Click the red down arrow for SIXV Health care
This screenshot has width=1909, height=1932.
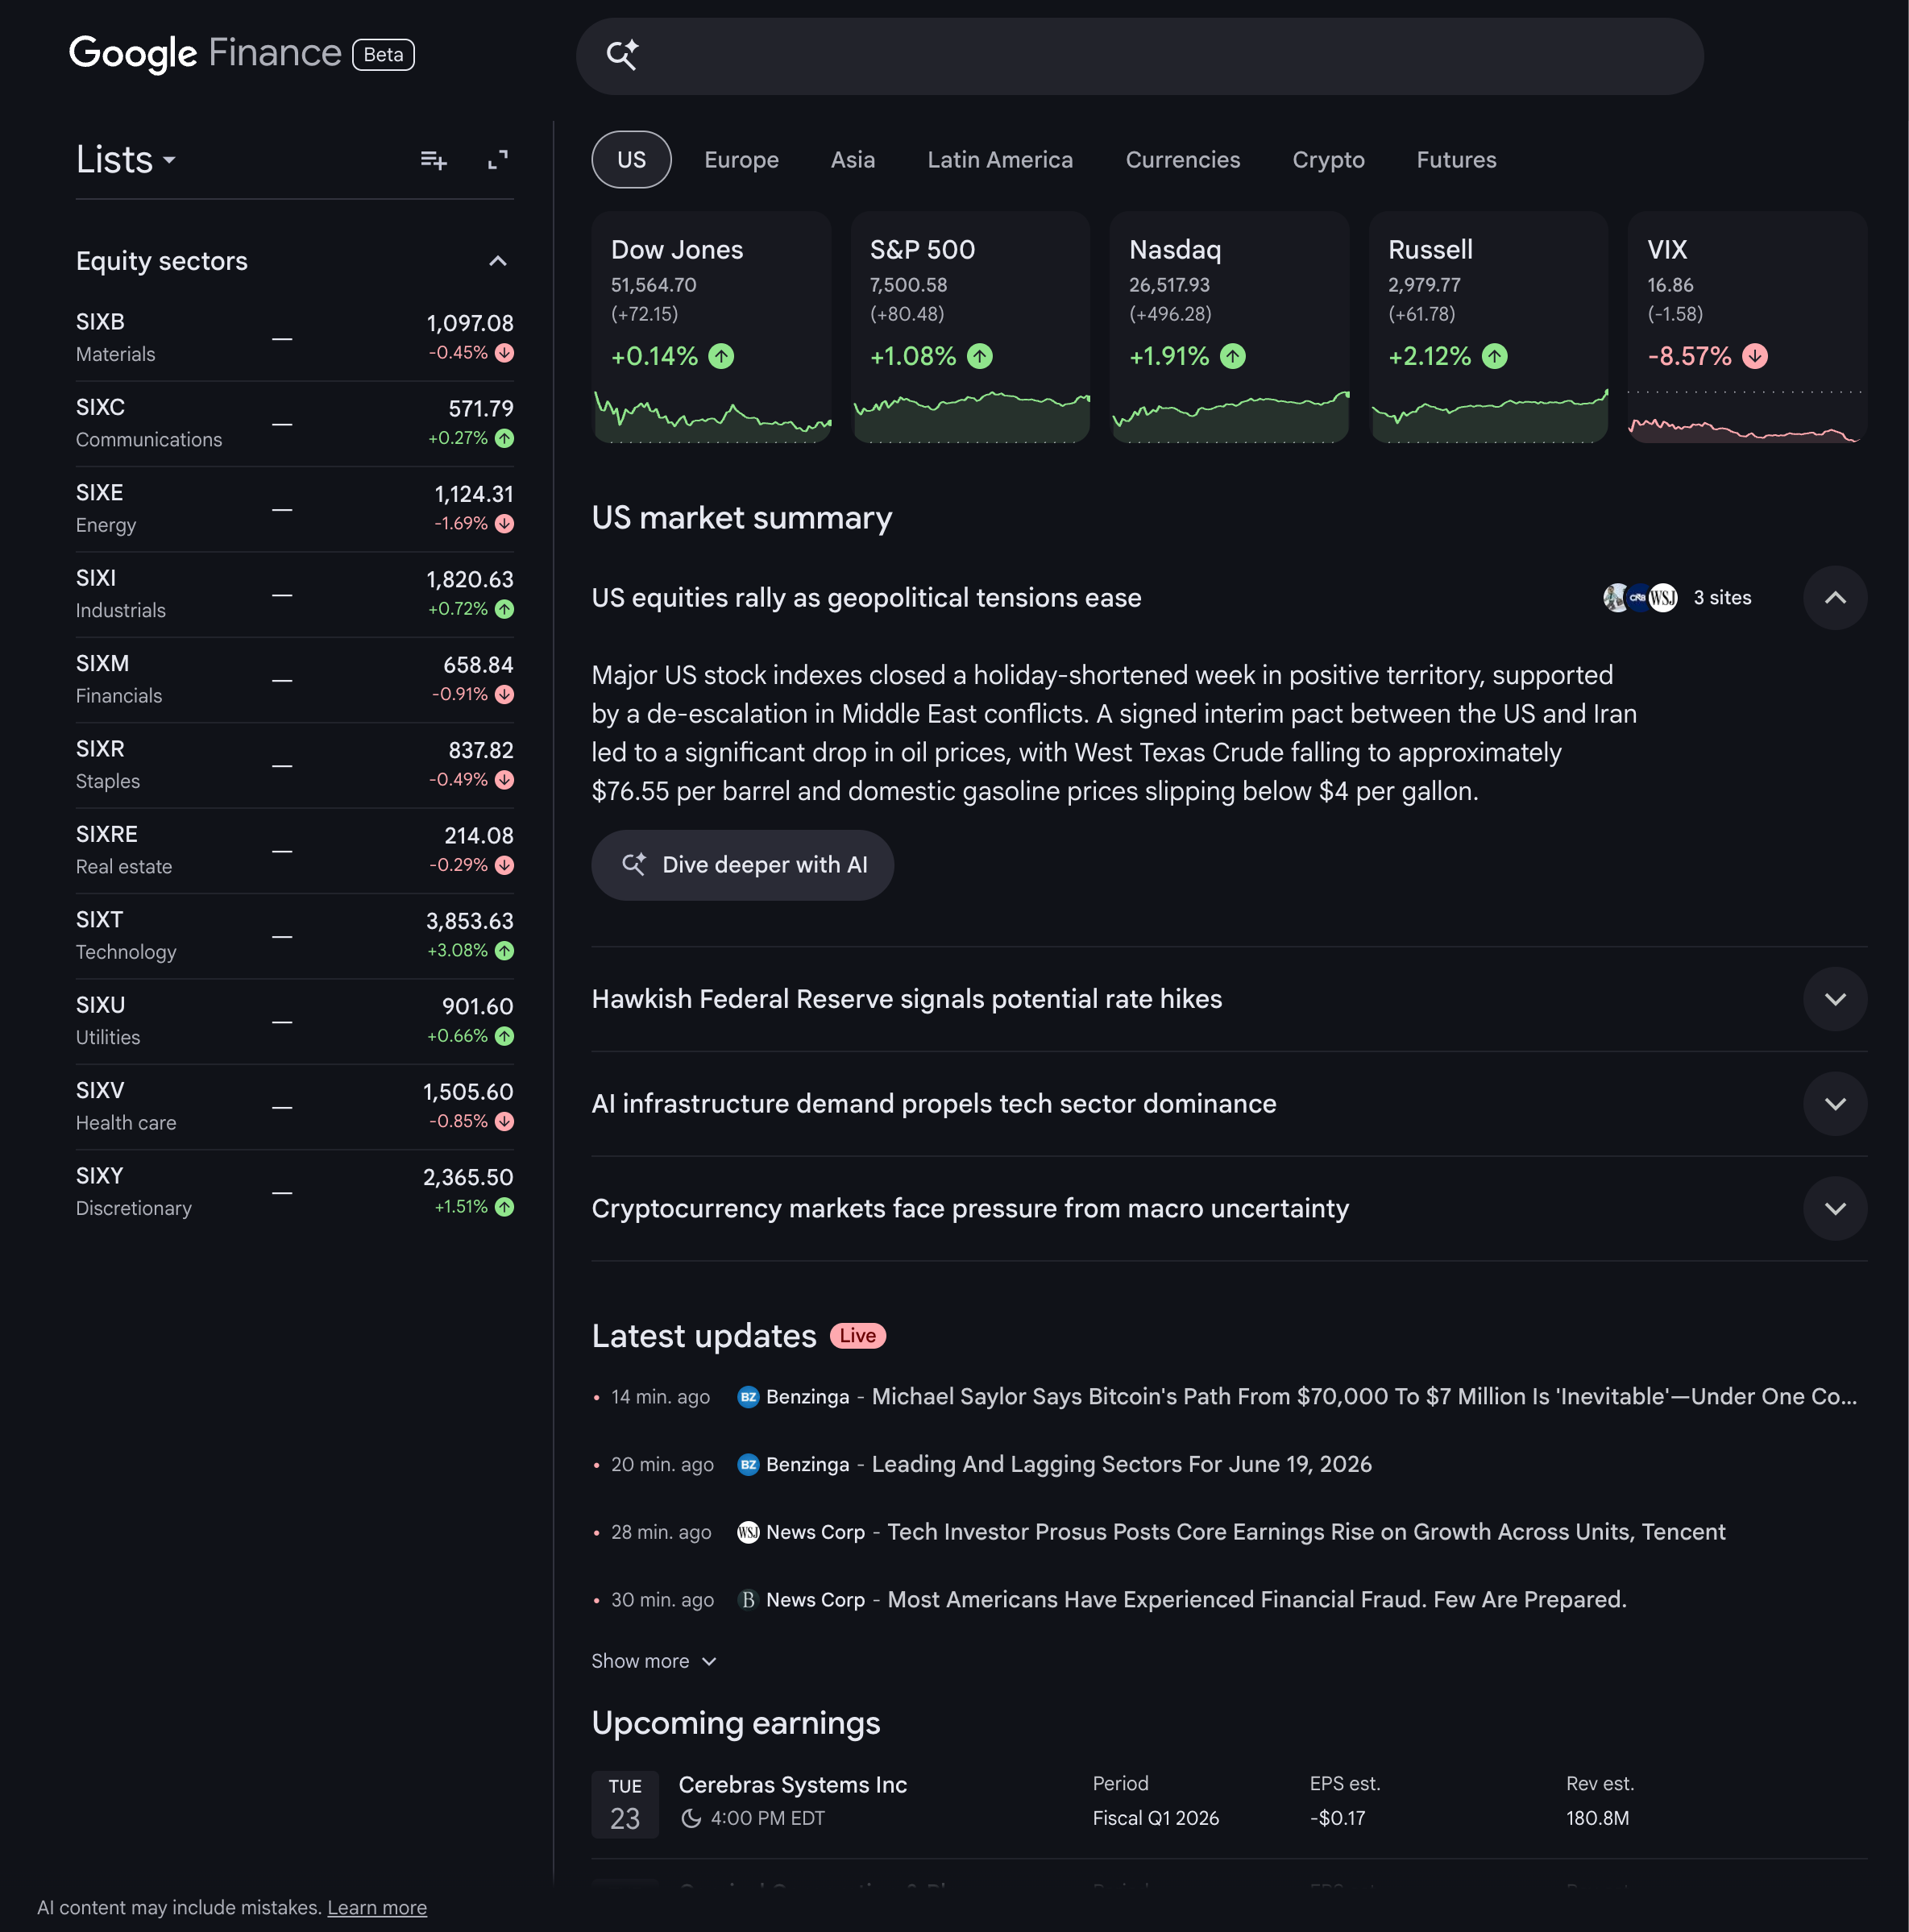(505, 1122)
